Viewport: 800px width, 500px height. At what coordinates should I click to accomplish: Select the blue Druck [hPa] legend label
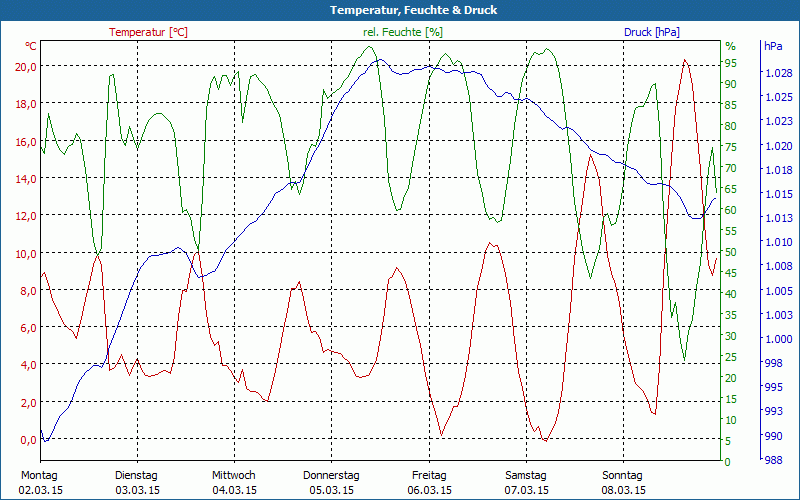coord(651,32)
